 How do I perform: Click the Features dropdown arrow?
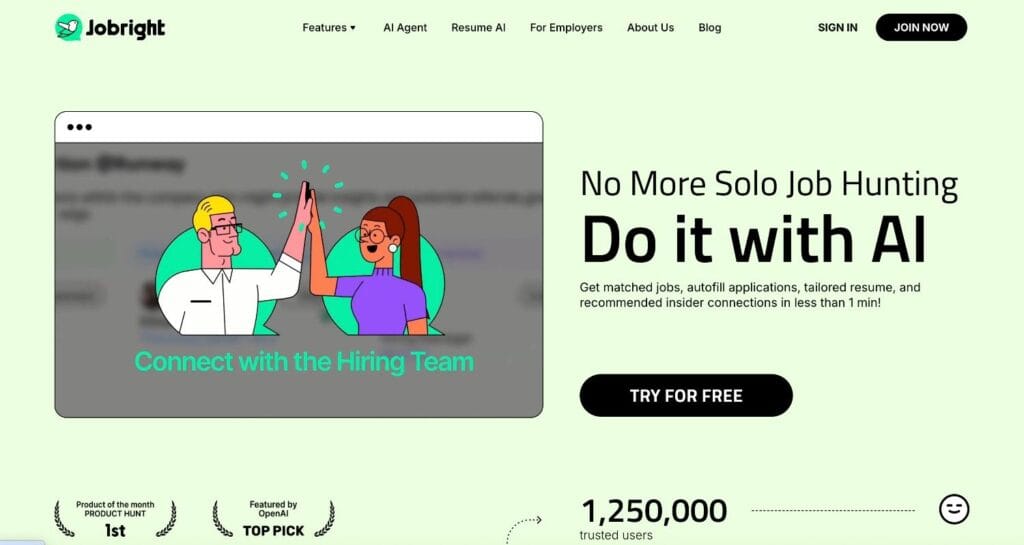pos(353,28)
